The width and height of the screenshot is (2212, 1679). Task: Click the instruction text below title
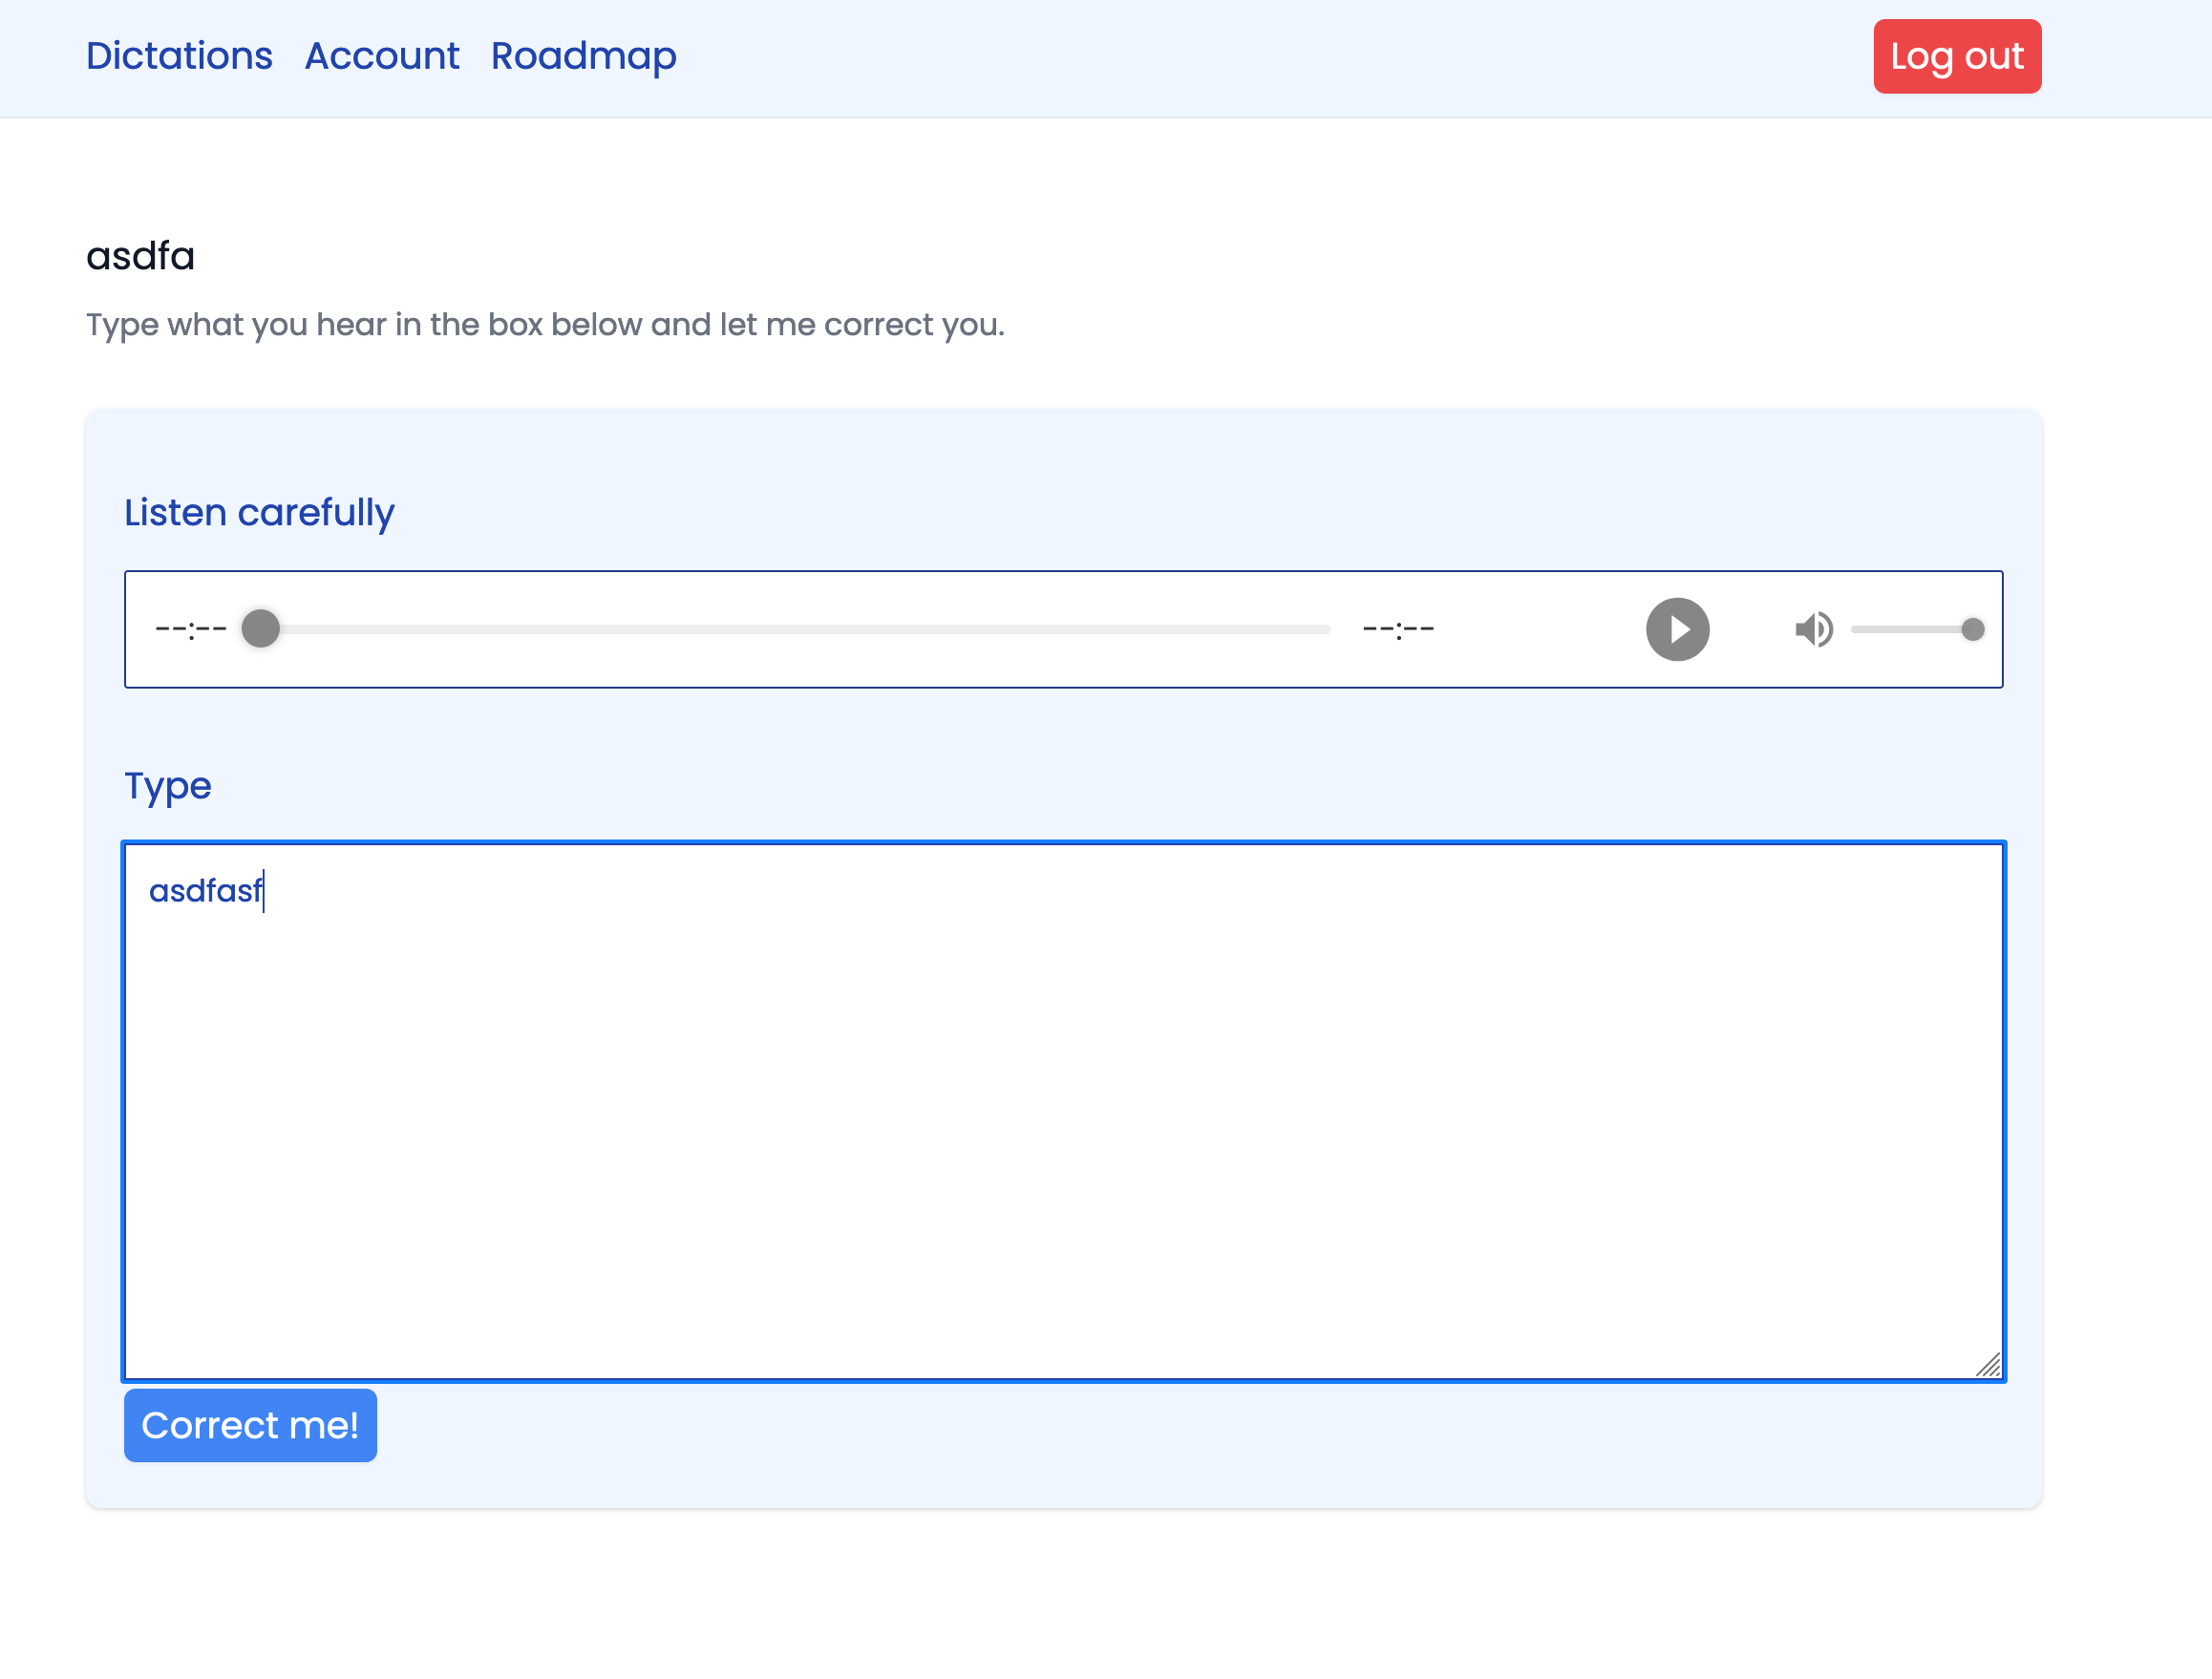tap(545, 325)
